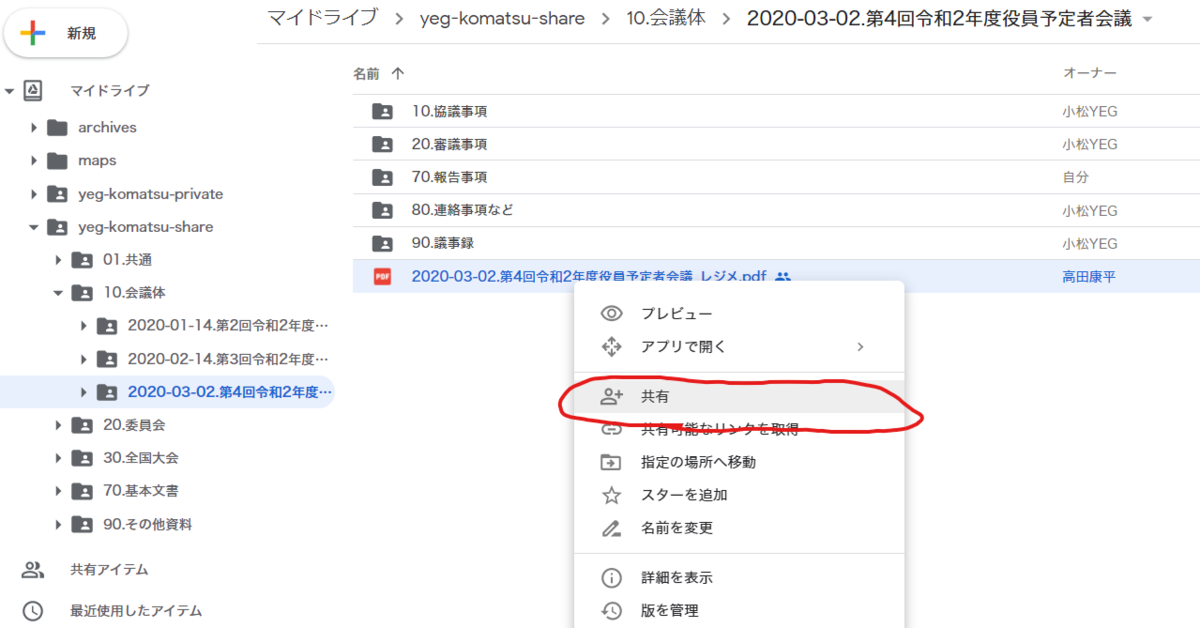Viewport: 1200px width, 628px height.
Task: Select the 10.協議事項 folder row
Action: click(x=776, y=111)
